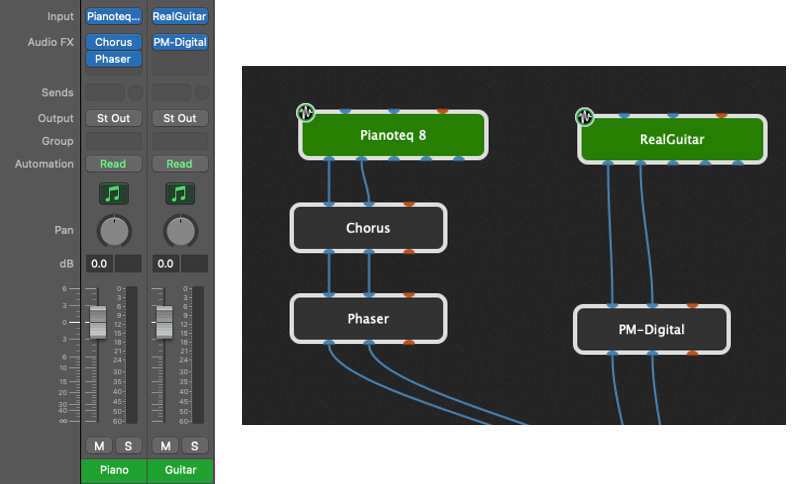Open the empty Audio FX slot on Guitar
804x484 pixels.
(179, 63)
